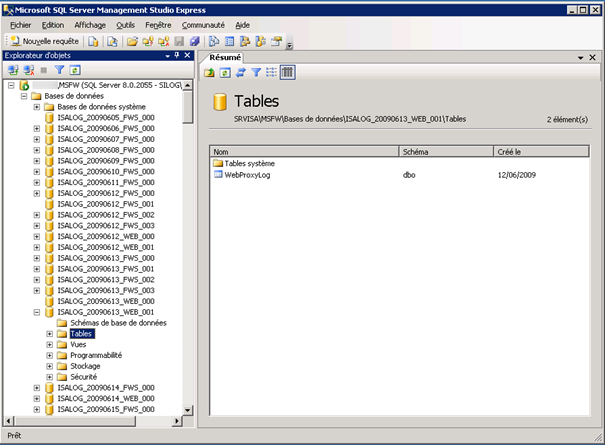Click the greyed-out floppy disk save icon

click(x=179, y=41)
